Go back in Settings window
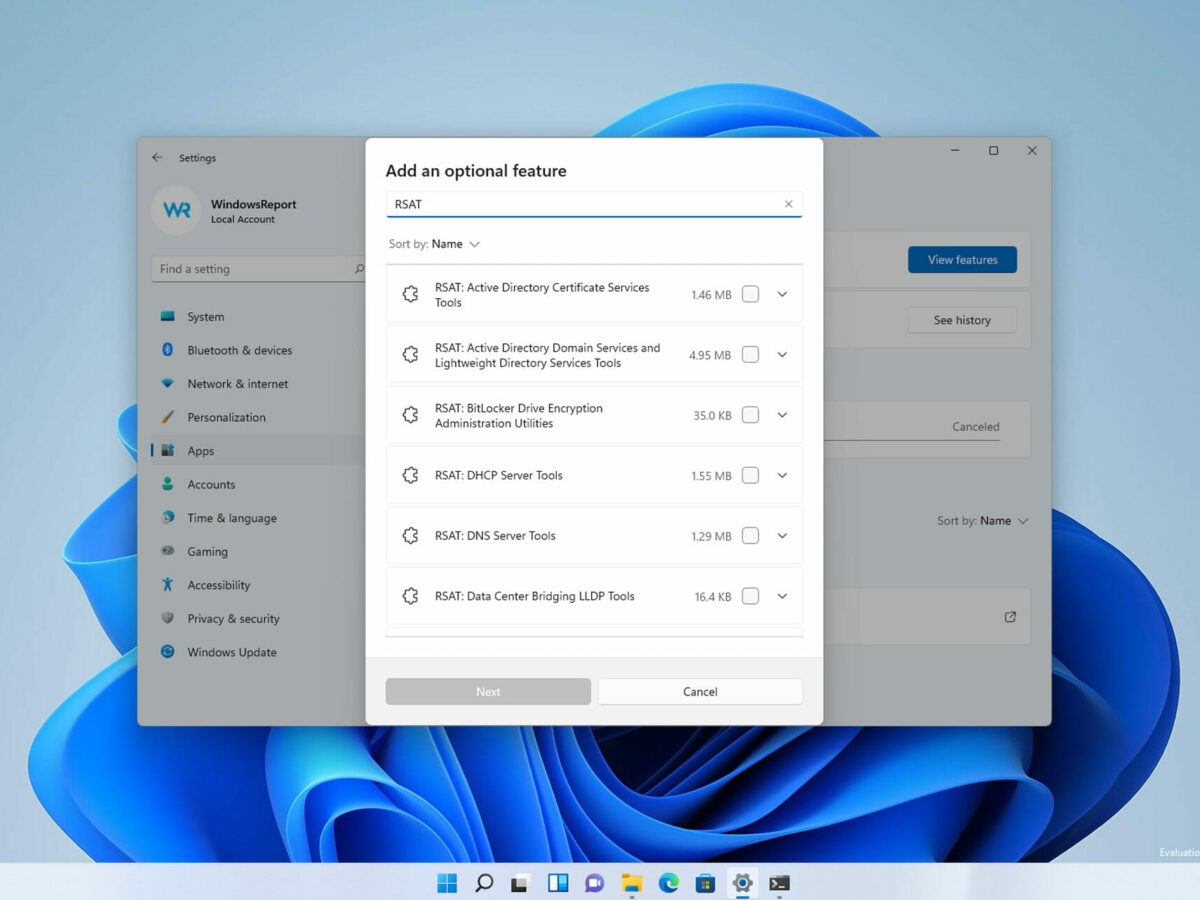Image resolution: width=1200 pixels, height=900 pixels. coord(157,158)
